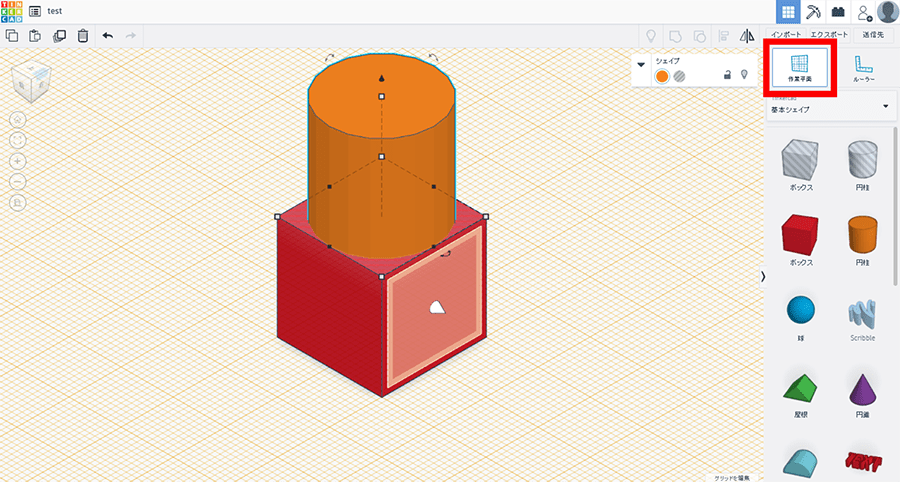
Task: Switch to 3D design grid view
Action: (788, 11)
